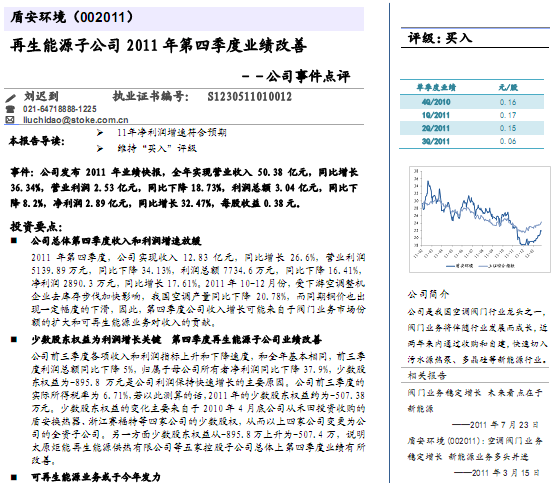Click the telephone icon beside 021-64718888-1225

(x=11, y=109)
